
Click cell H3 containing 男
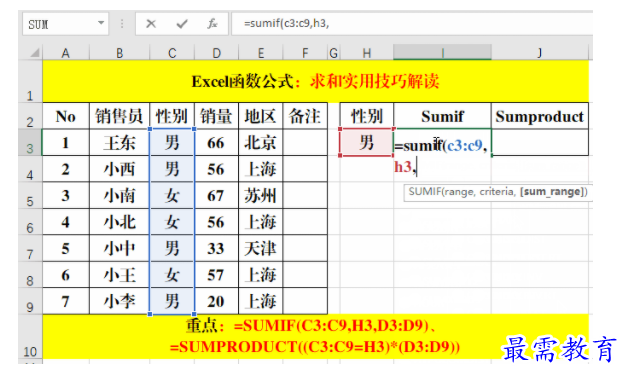click(366, 142)
